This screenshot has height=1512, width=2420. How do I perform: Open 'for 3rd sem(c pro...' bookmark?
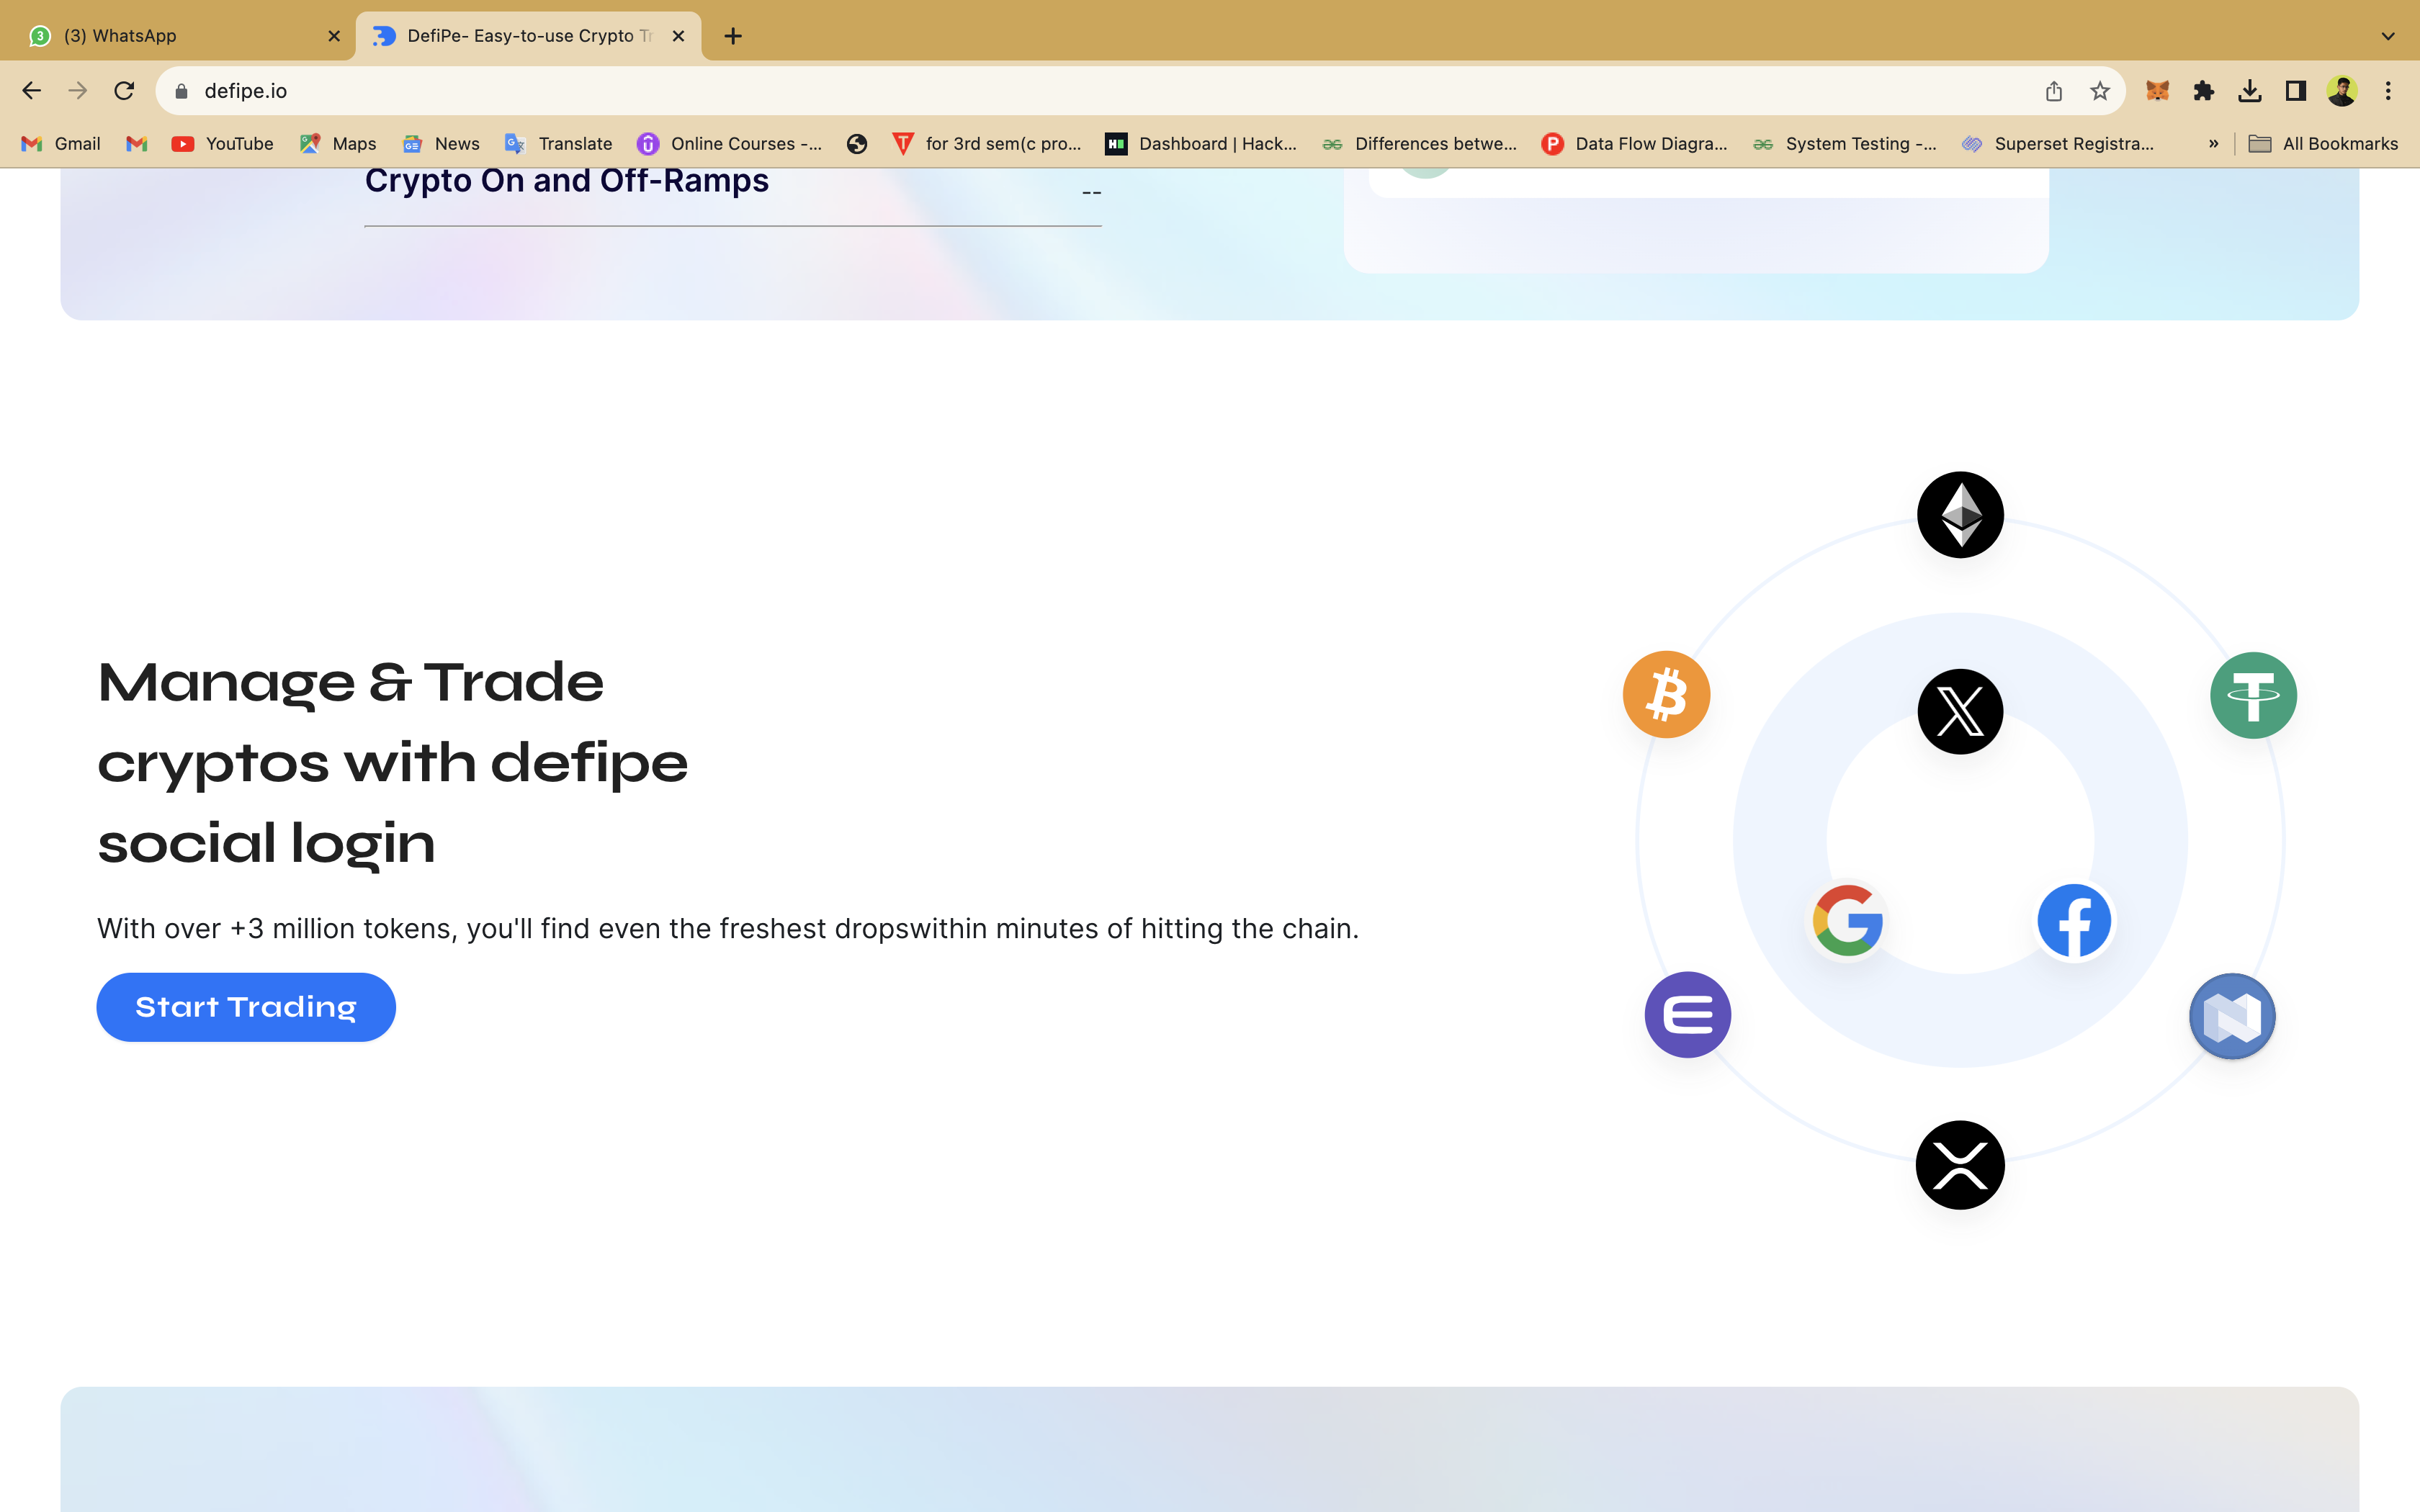coord(986,144)
